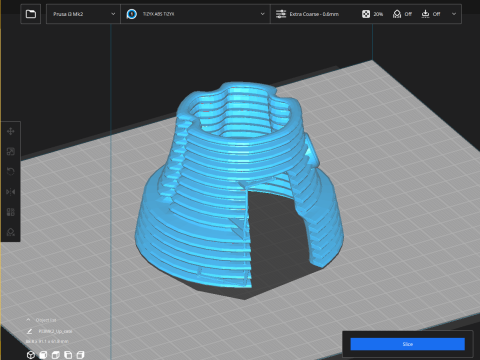Select the Rotate tool

click(x=11, y=172)
